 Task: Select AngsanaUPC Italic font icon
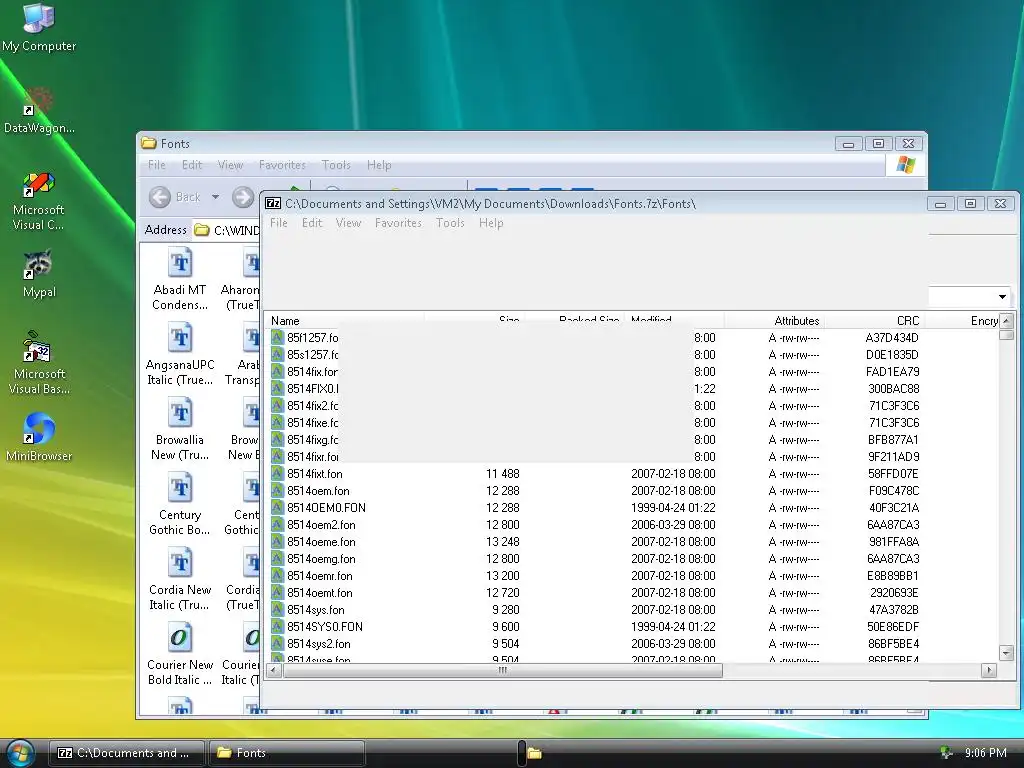(180, 355)
